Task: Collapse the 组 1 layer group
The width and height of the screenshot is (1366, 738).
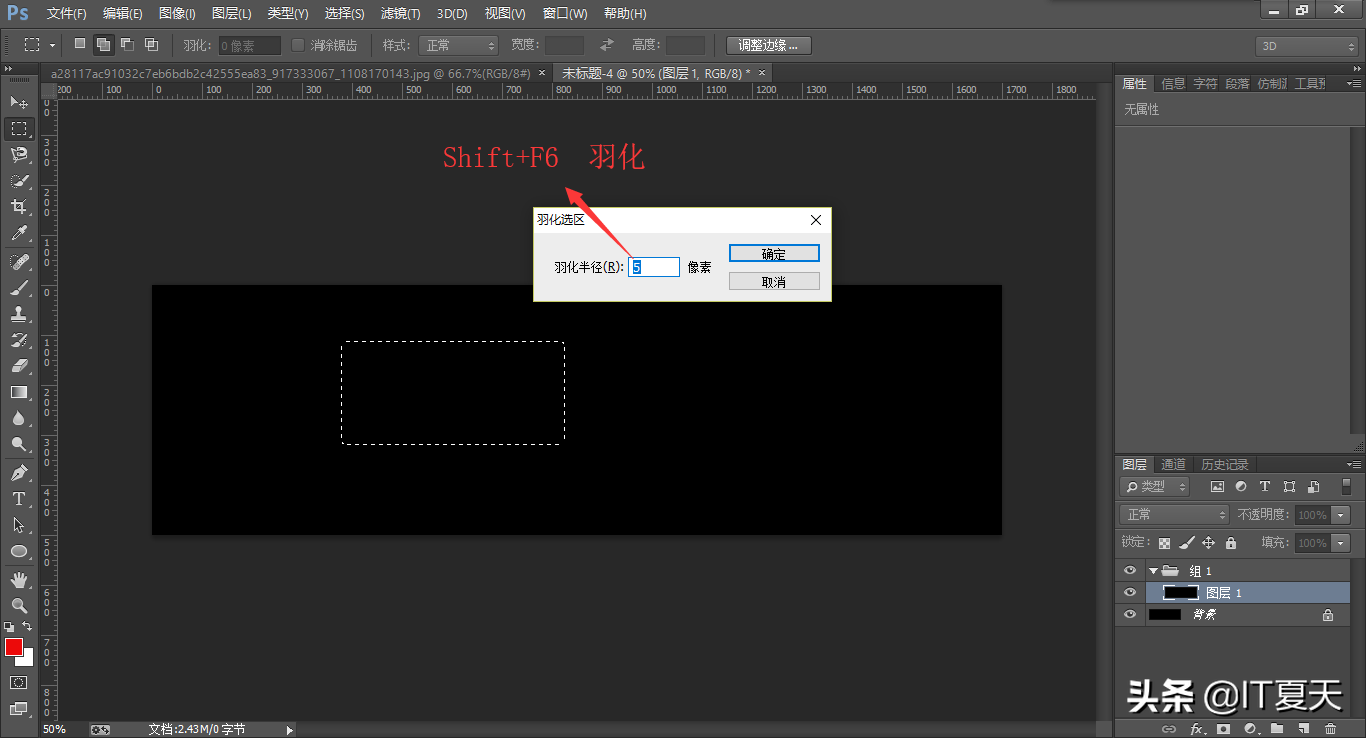Action: pos(1153,571)
